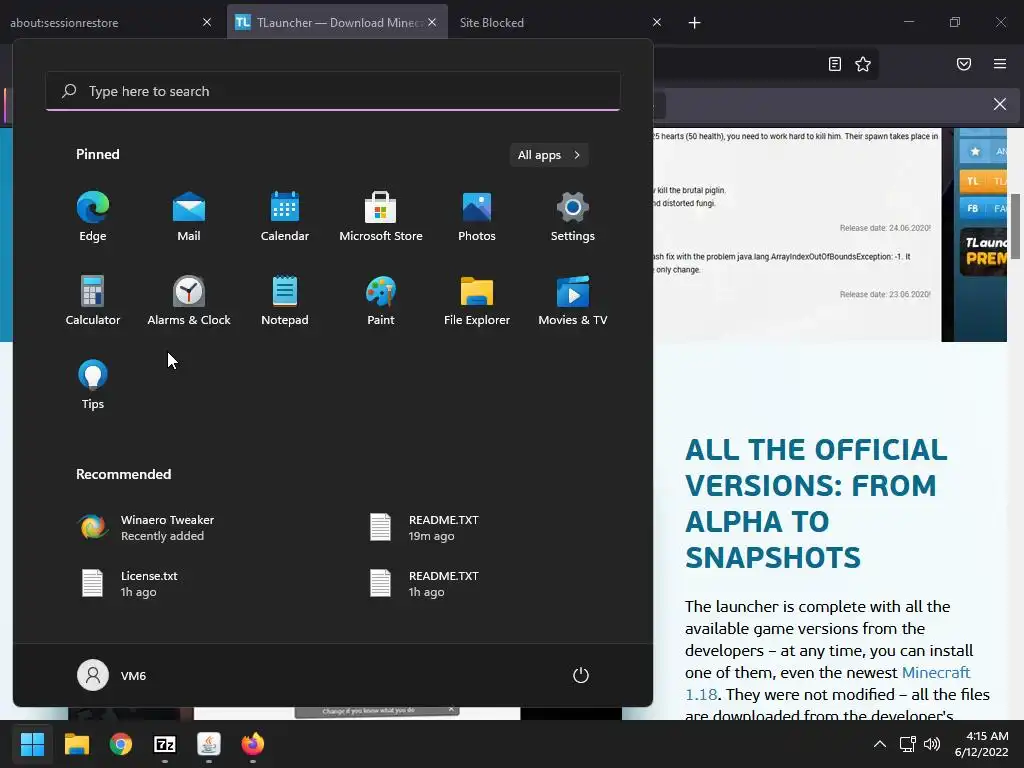
Task: Click the Windows Start button on taskbar
Action: (x=32, y=744)
